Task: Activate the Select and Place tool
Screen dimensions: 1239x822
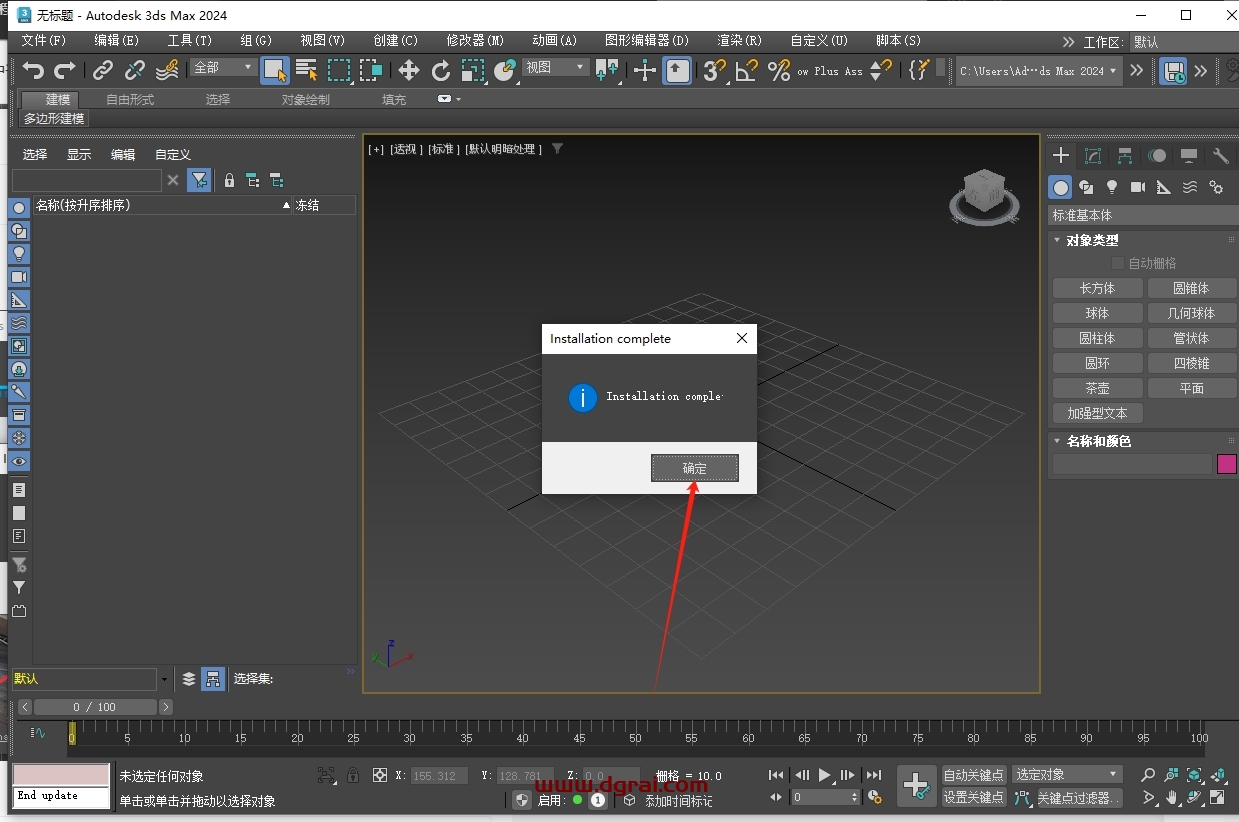Action: point(505,70)
